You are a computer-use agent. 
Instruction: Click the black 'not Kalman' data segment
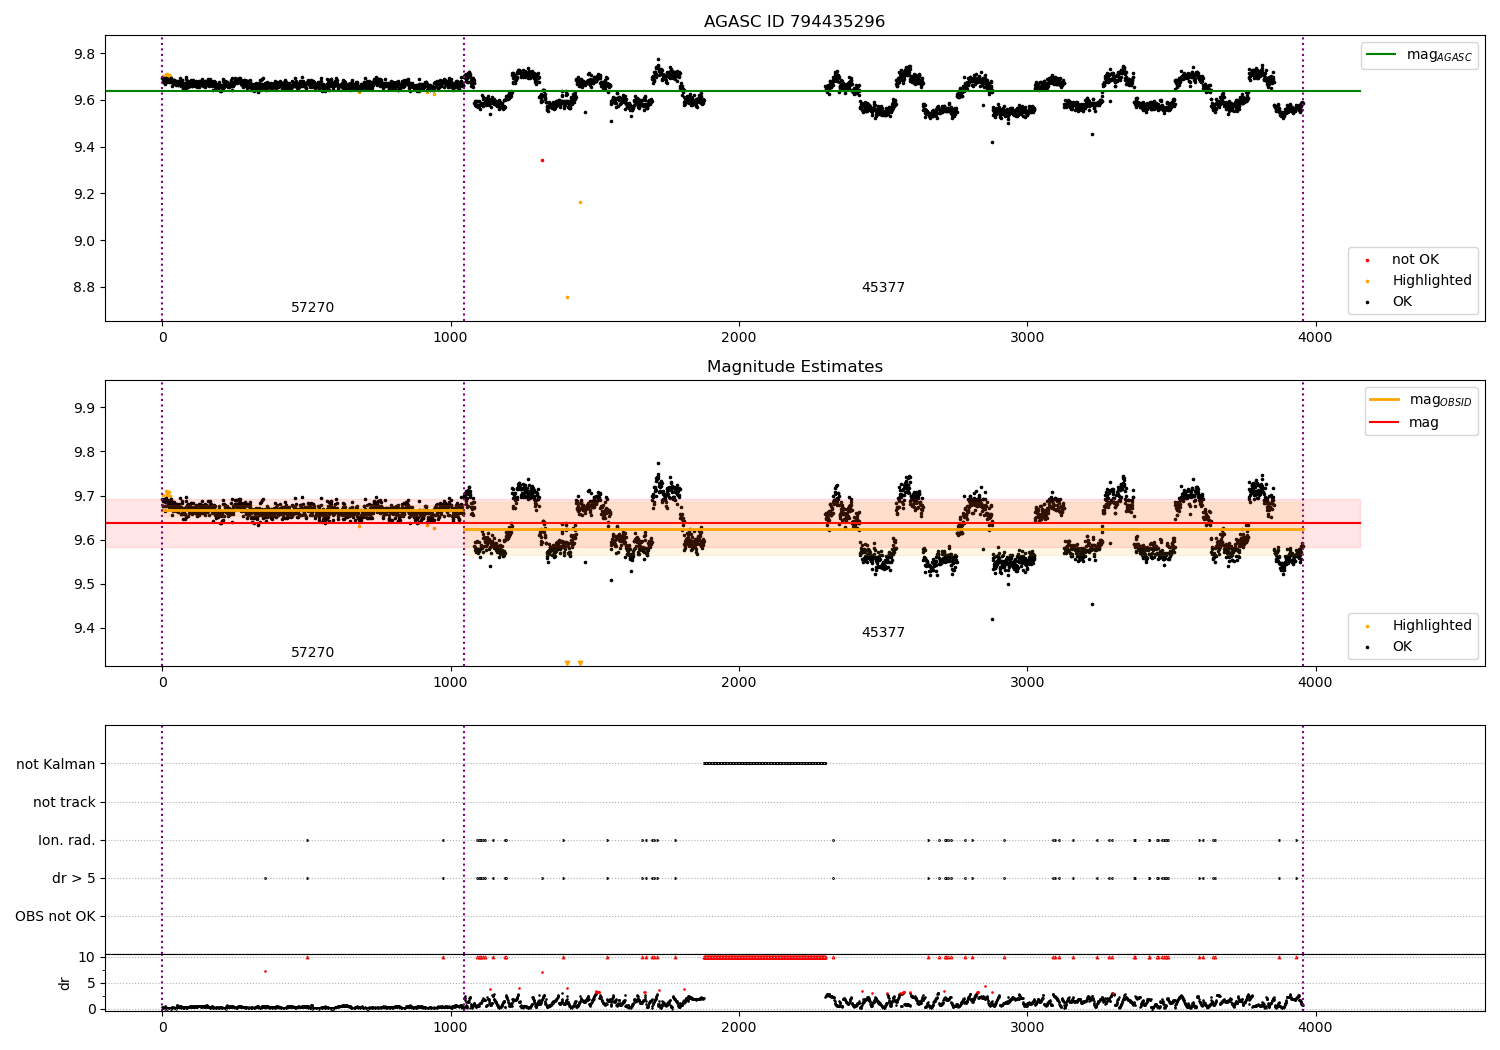coord(765,764)
